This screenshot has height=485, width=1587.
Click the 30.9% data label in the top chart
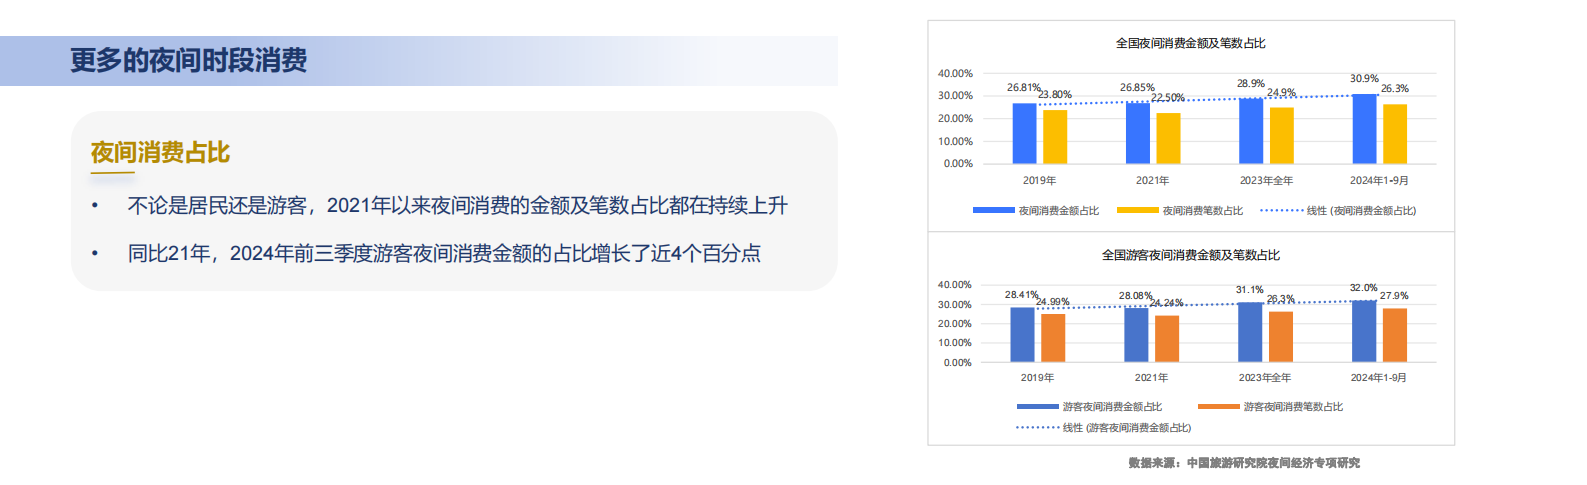[1364, 78]
